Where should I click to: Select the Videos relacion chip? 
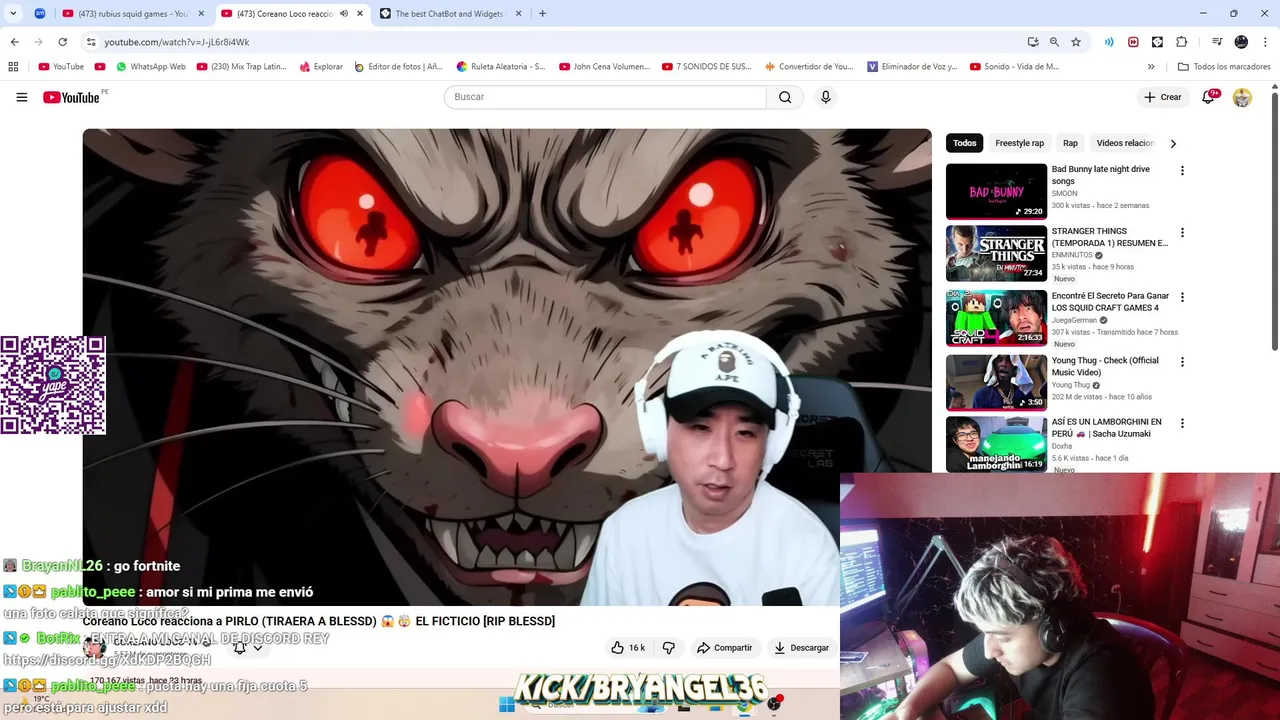coord(1125,143)
